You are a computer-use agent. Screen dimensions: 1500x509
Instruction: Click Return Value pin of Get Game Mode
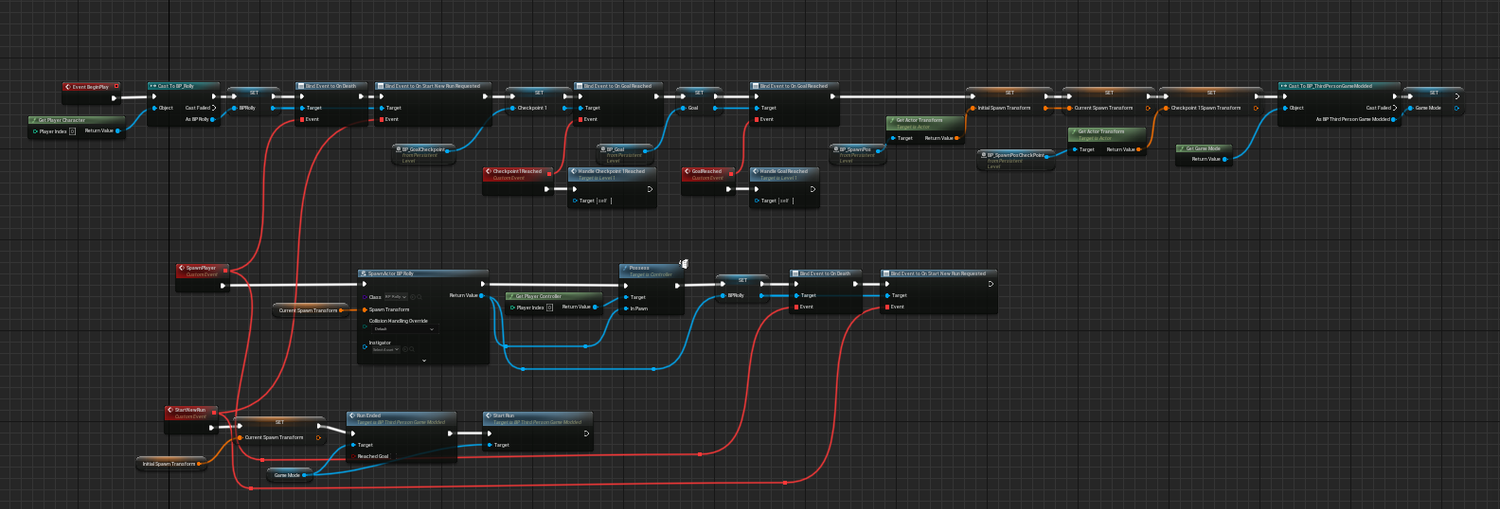1225,159
